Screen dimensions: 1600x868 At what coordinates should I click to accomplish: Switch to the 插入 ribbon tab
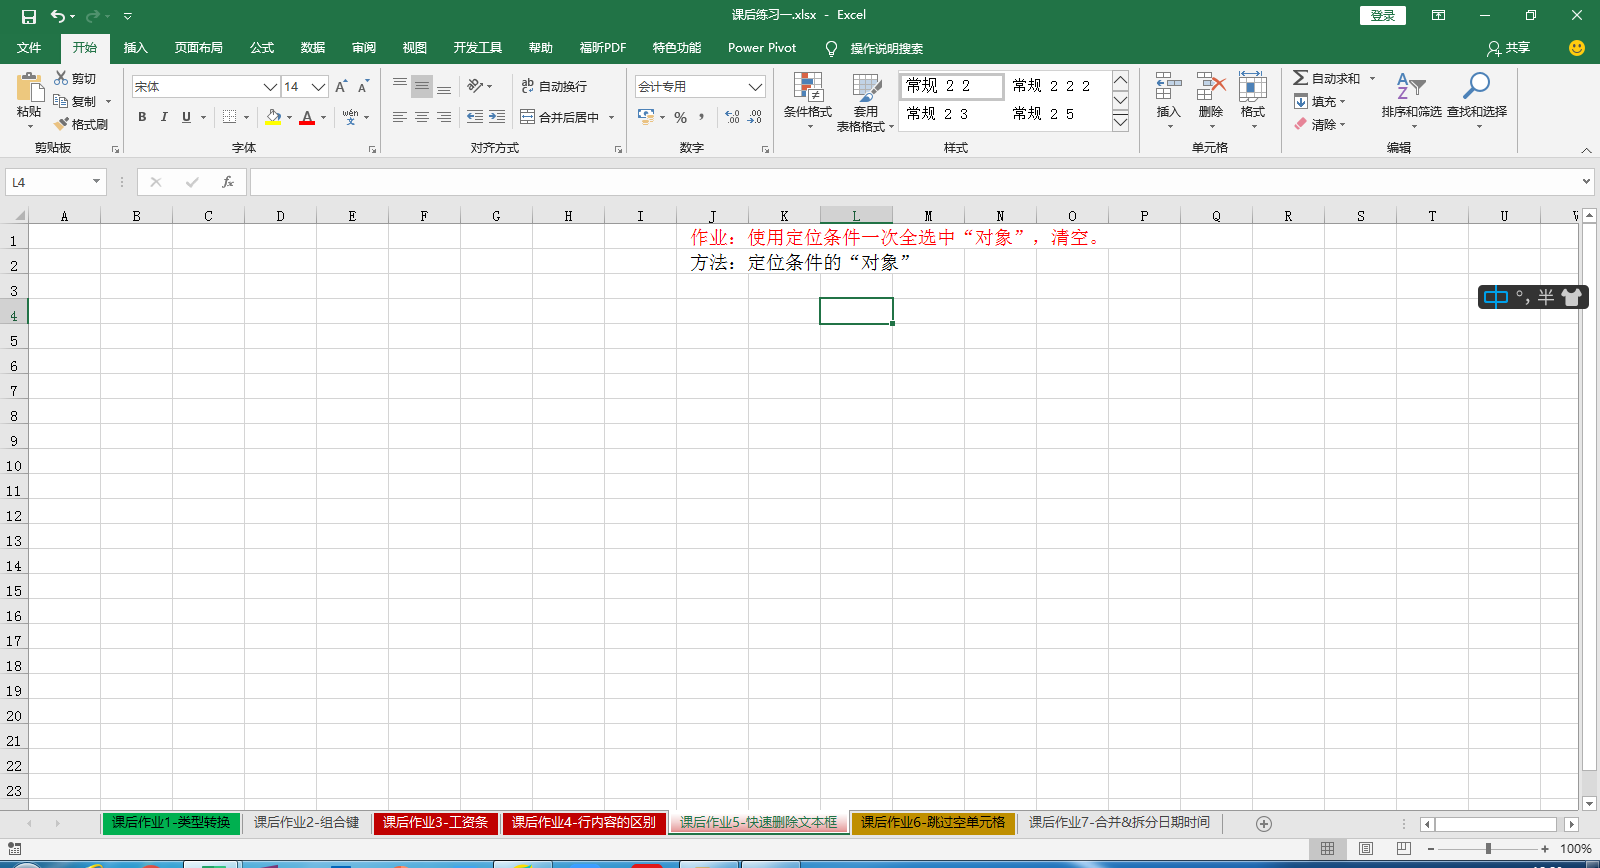pyautogui.click(x=135, y=48)
